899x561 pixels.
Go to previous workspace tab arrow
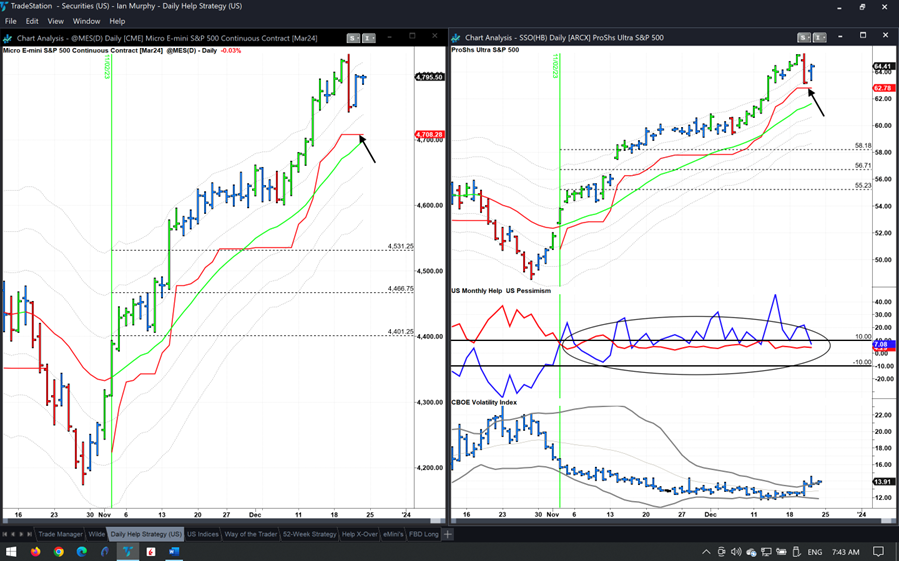[x=13, y=534]
